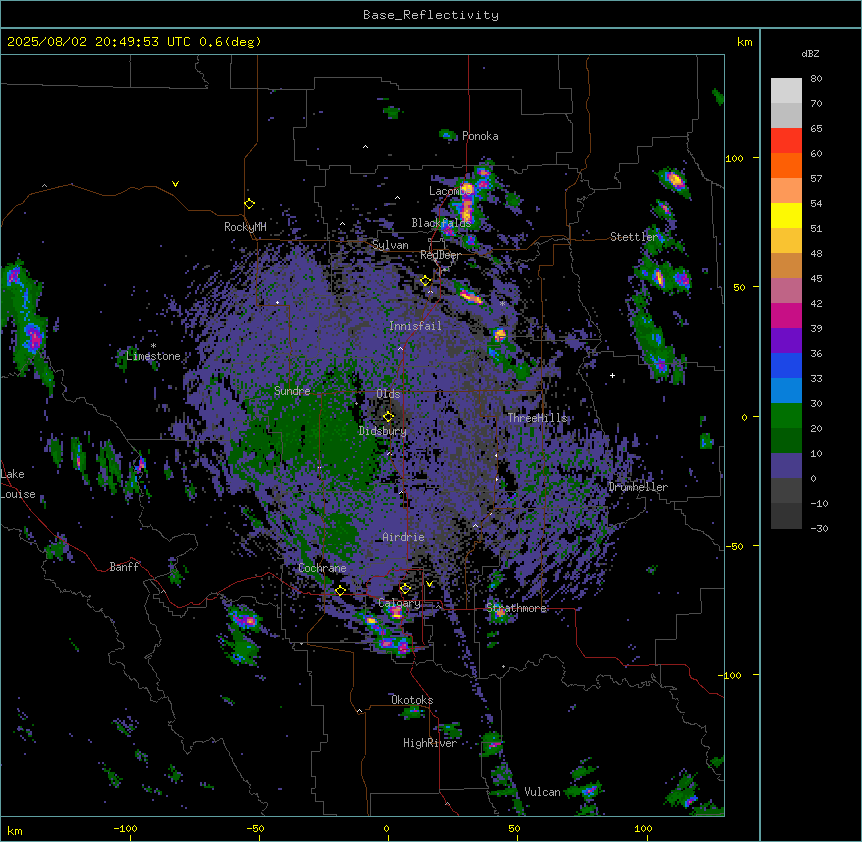Click the yellow diamond marker below Cochrane
The height and width of the screenshot is (842, 862).
340,590
